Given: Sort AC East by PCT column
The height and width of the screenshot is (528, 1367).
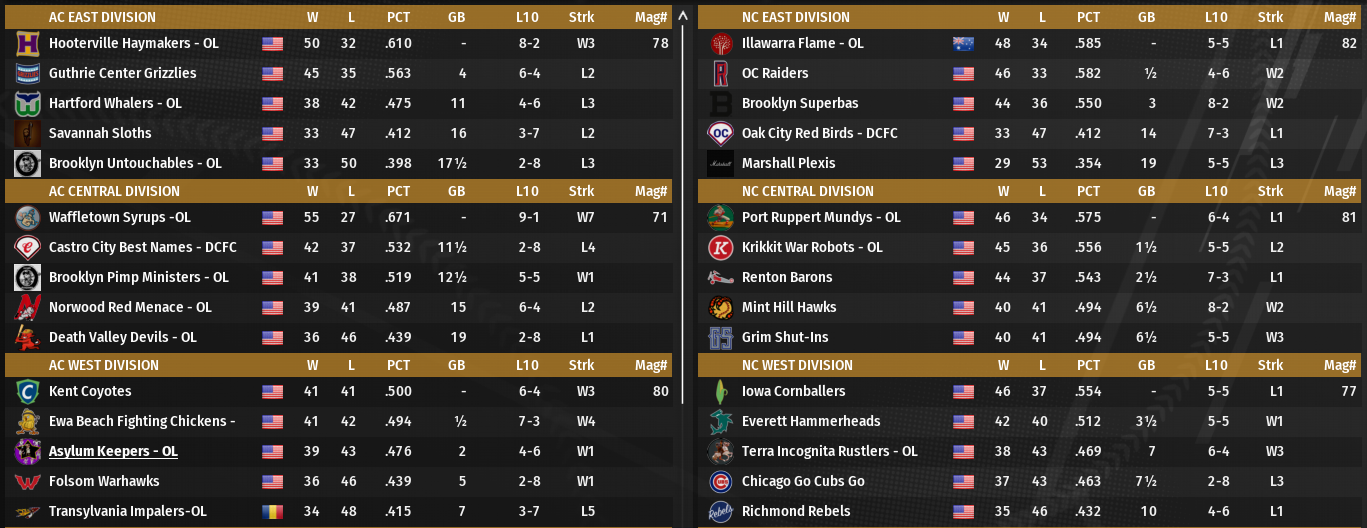Looking at the screenshot, I should pos(398,17).
